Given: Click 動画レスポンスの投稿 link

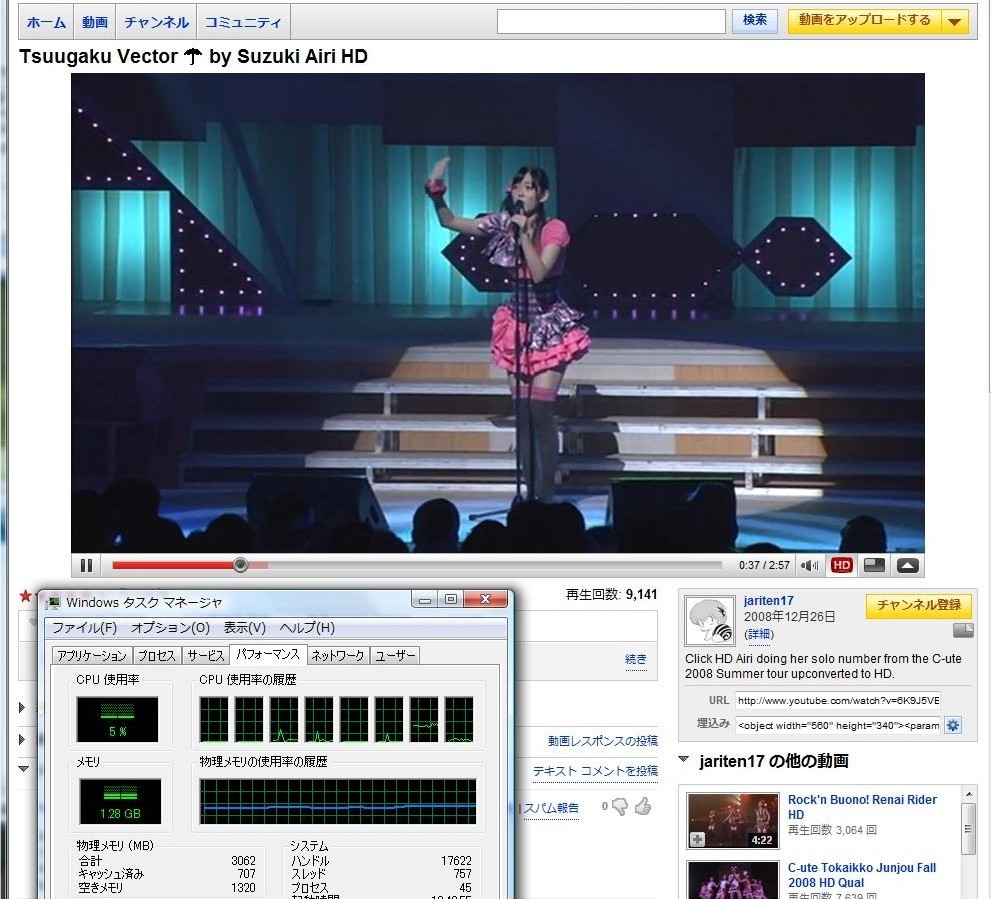Looking at the screenshot, I should 602,740.
